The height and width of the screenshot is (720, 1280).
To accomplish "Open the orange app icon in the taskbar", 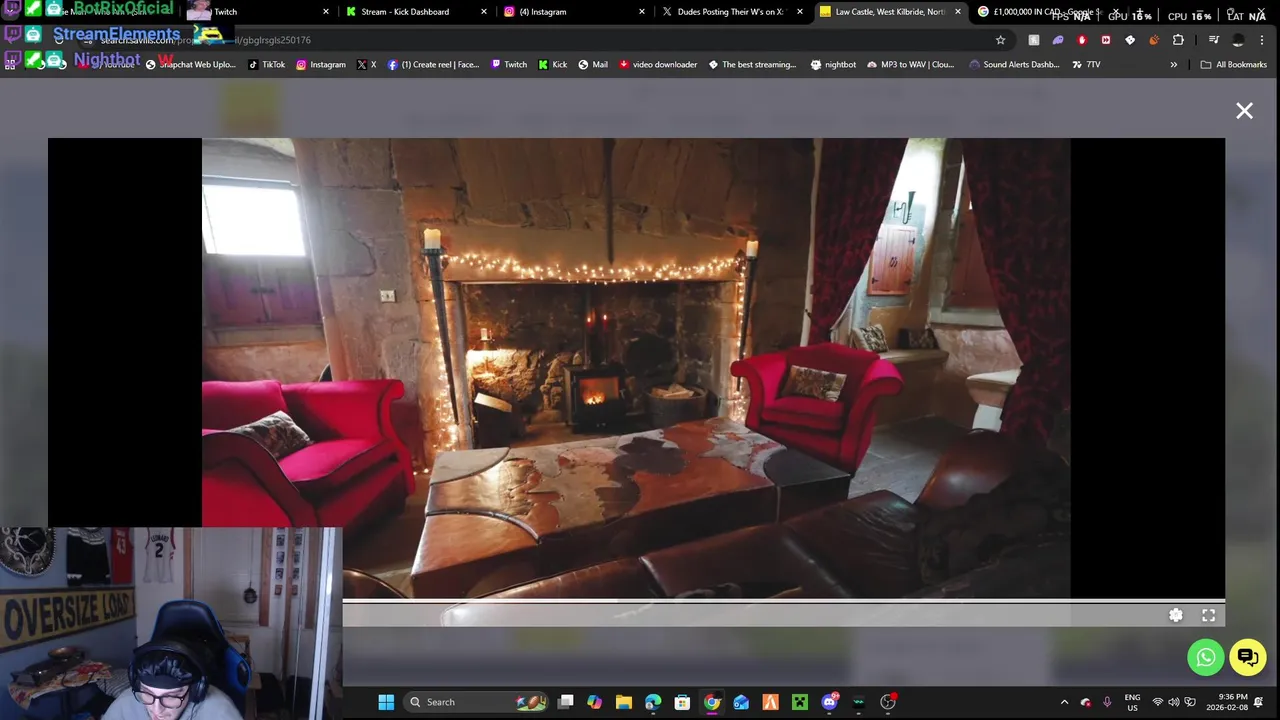I will pyautogui.click(x=770, y=702).
